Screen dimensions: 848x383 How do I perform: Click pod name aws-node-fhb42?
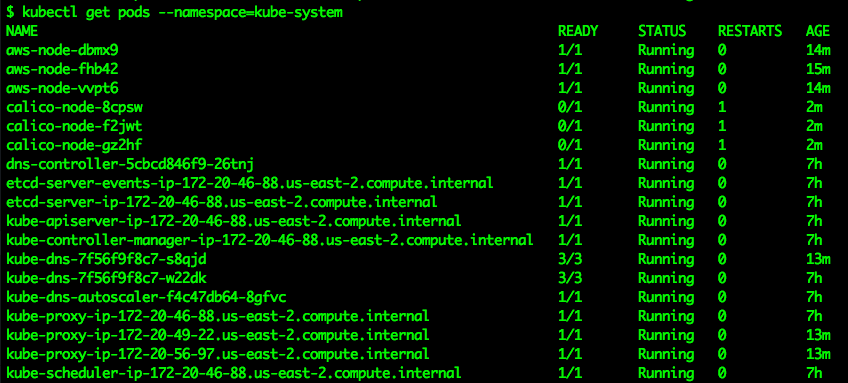62,69
